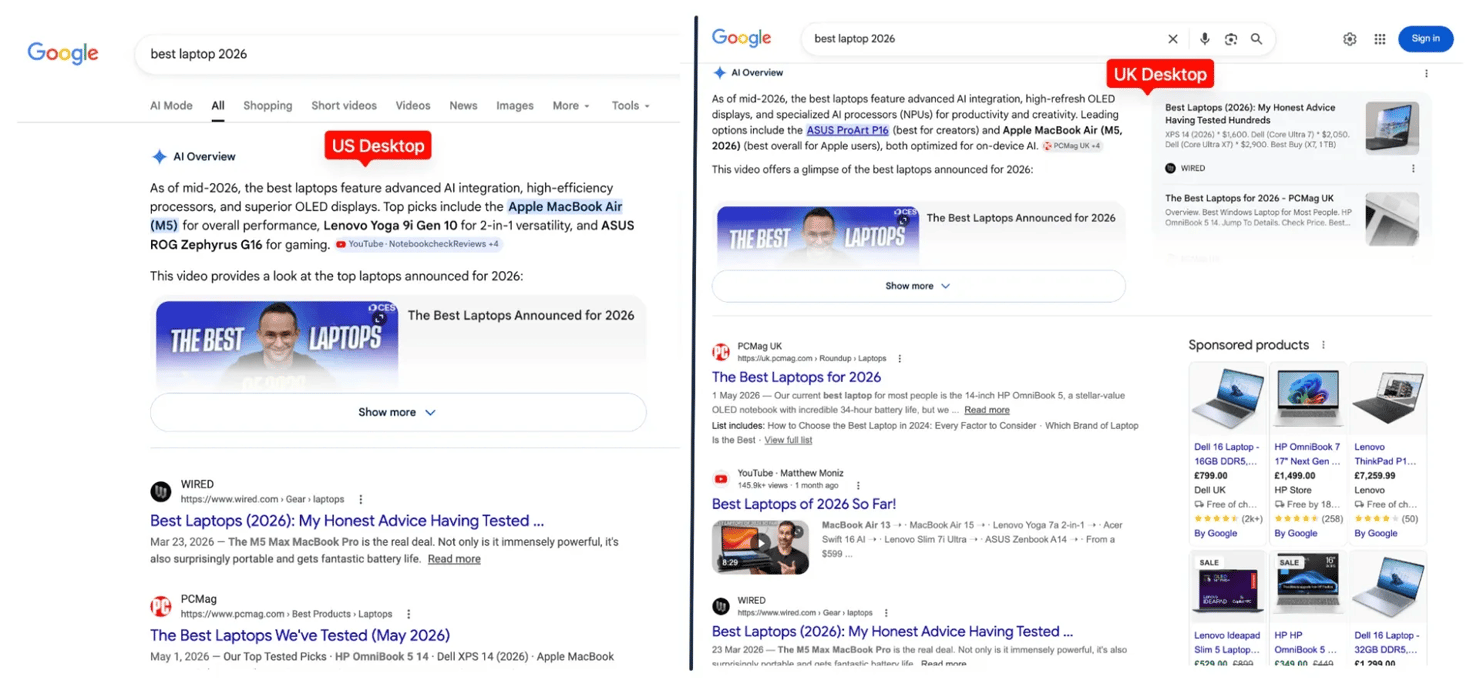Screen dimensions: 1480x687
Task: Open three-dot menu next to uk.pcmag.com URL
Action: pyautogui.click(x=899, y=358)
